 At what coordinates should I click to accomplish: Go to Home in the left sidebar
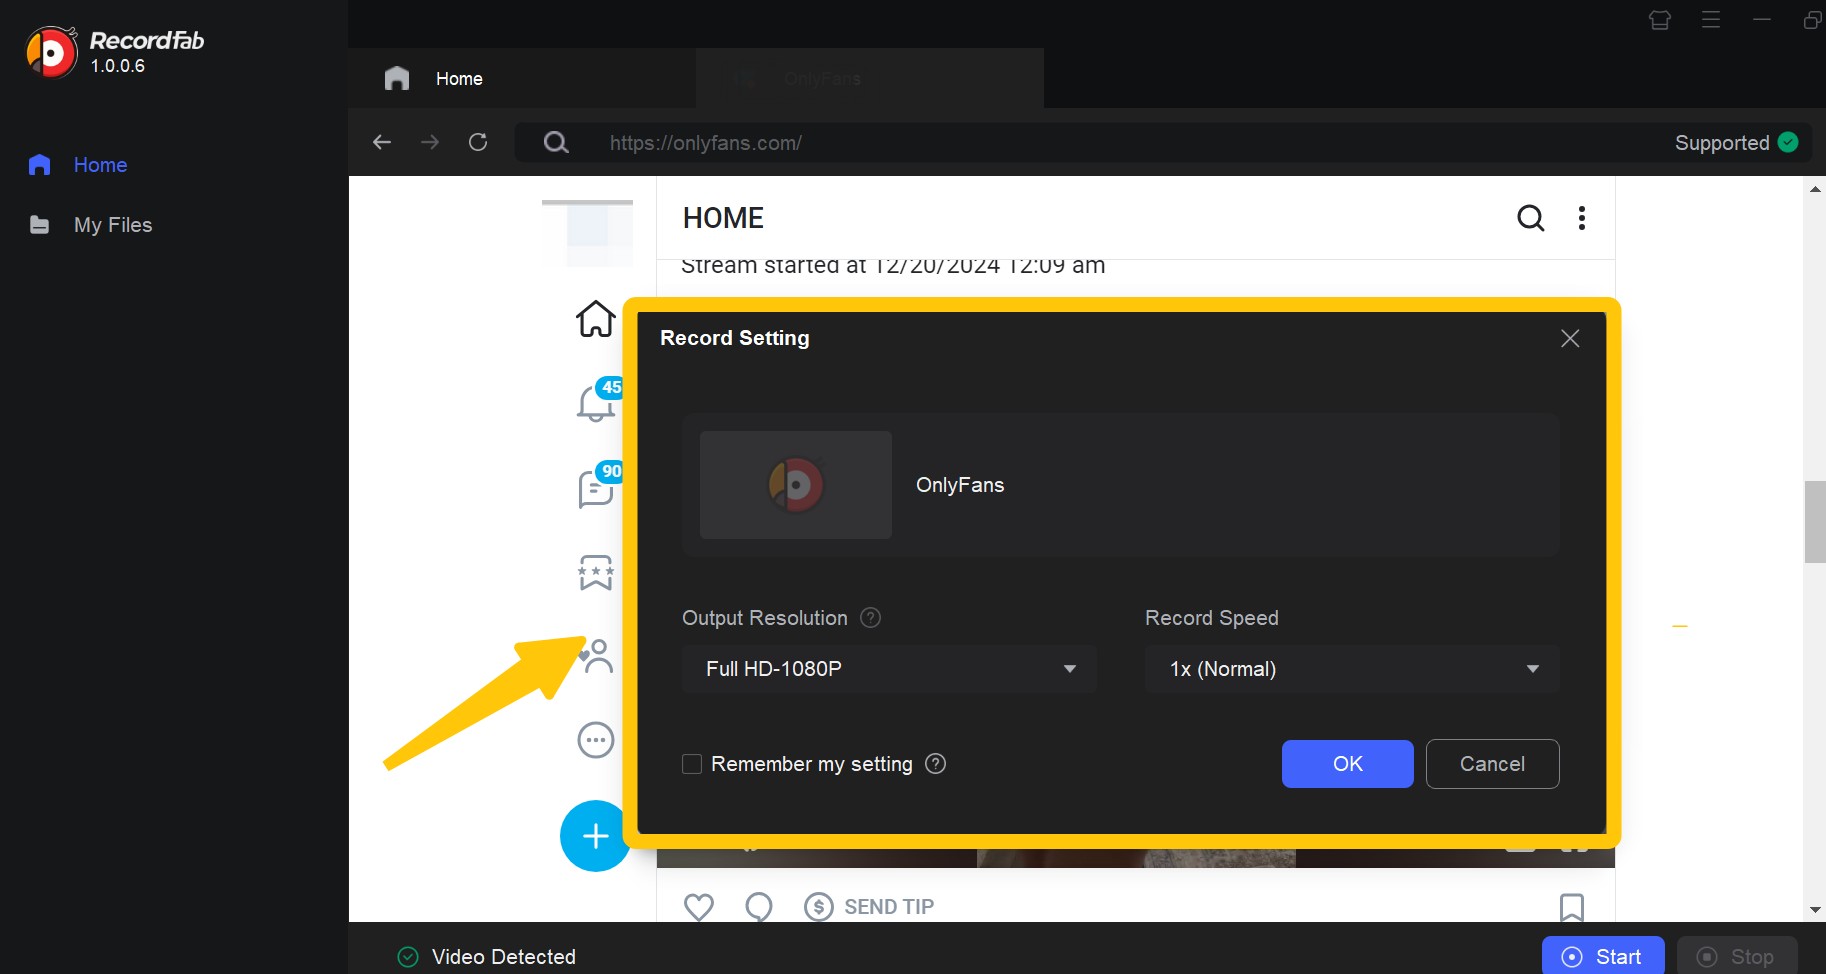tap(78, 165)
